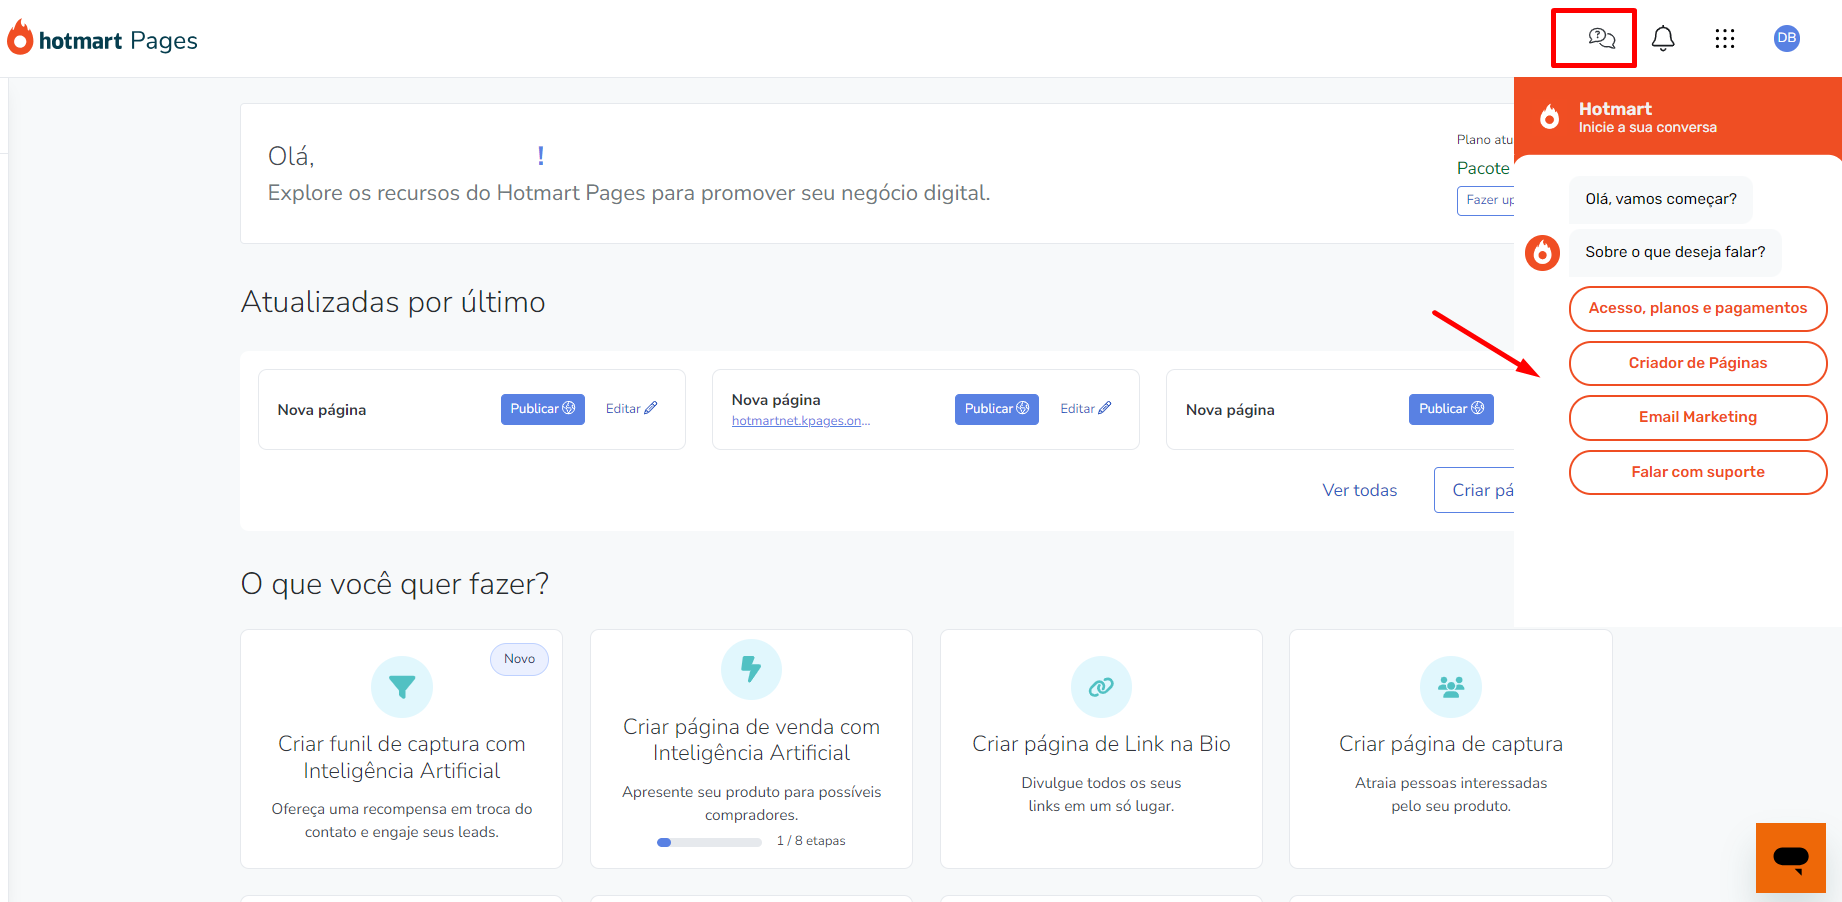Choose Criador de Páginas in chat

pos(1698,363)
